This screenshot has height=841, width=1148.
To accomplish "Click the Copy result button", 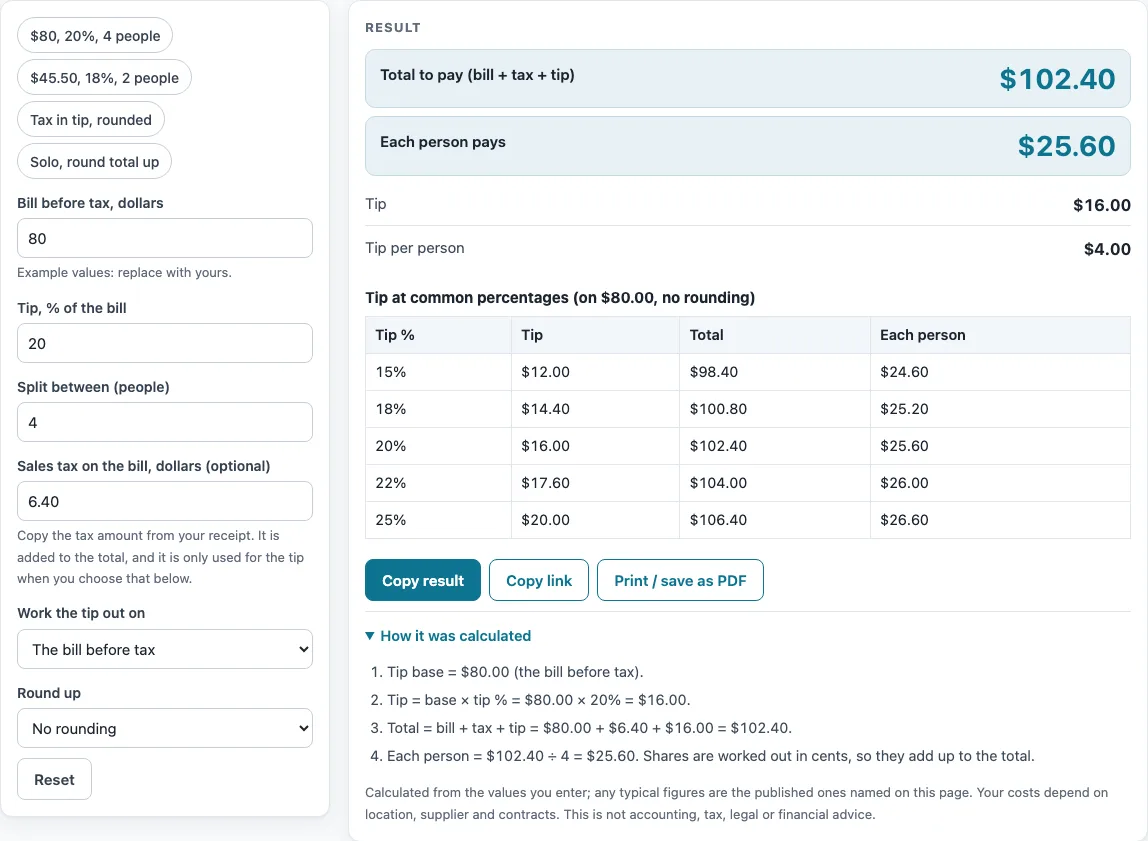I will pos(422,580).
